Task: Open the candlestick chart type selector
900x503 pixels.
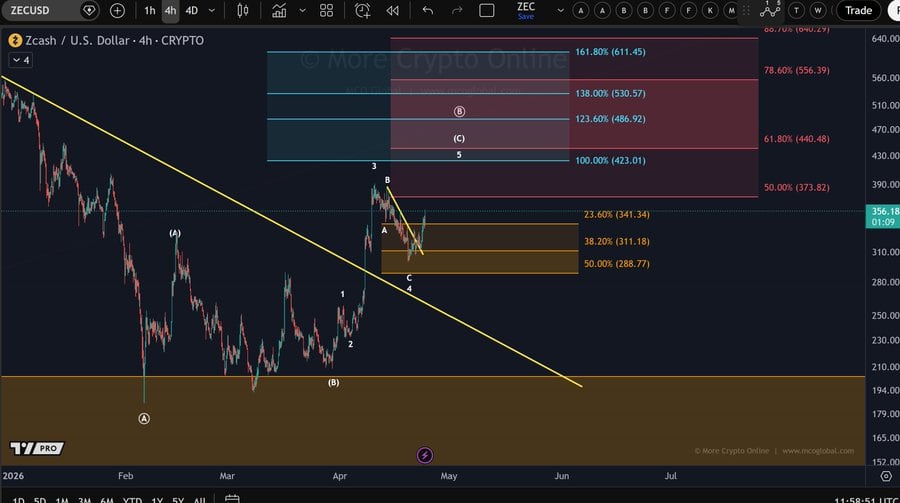Action: pyautogui.click(x=243, y=10)
